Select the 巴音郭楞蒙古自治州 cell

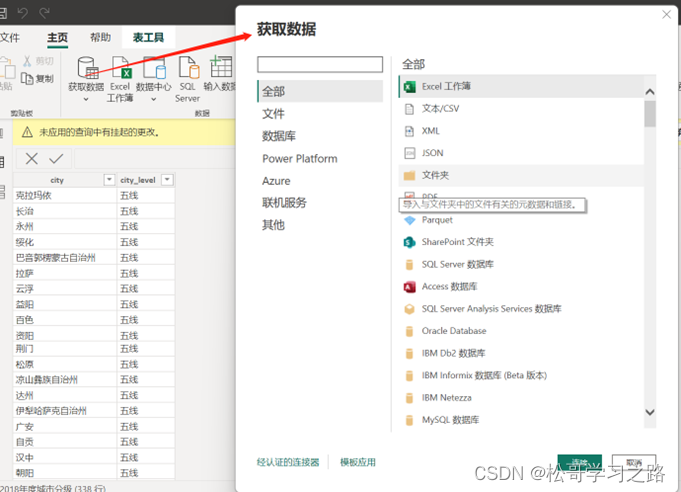coord(65,258)
